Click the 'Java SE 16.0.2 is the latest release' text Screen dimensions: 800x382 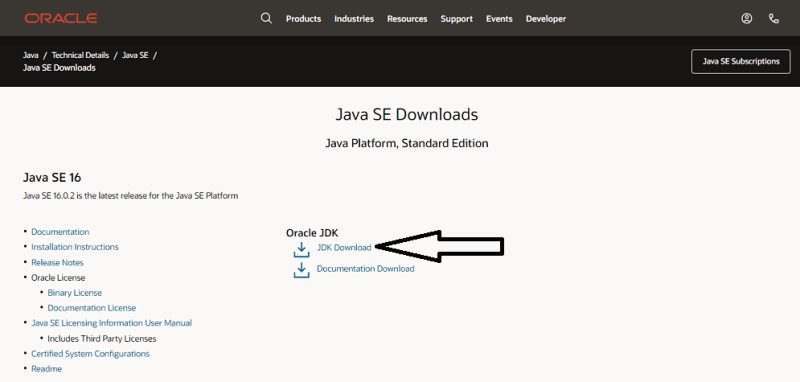coord(131,196)
